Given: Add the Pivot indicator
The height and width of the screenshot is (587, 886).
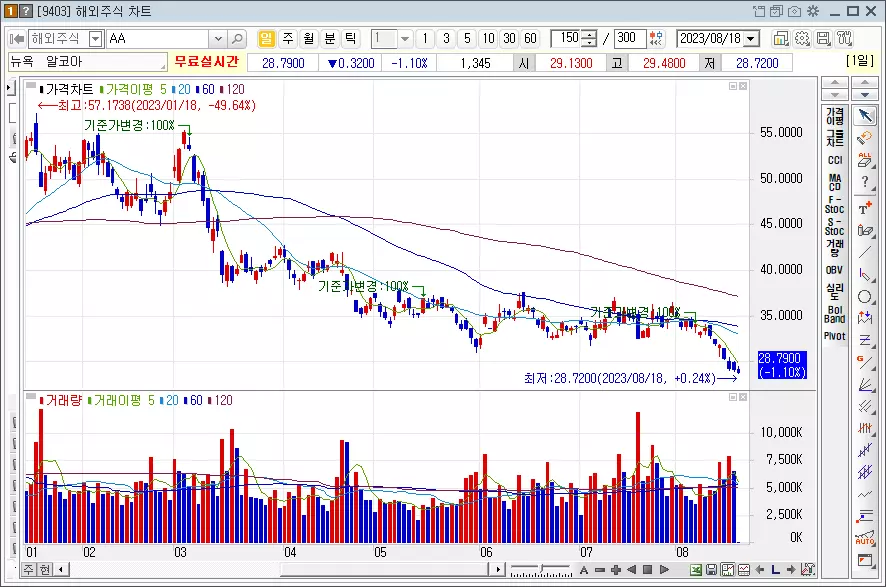Looking at the screenshot, I should point(835,336).
